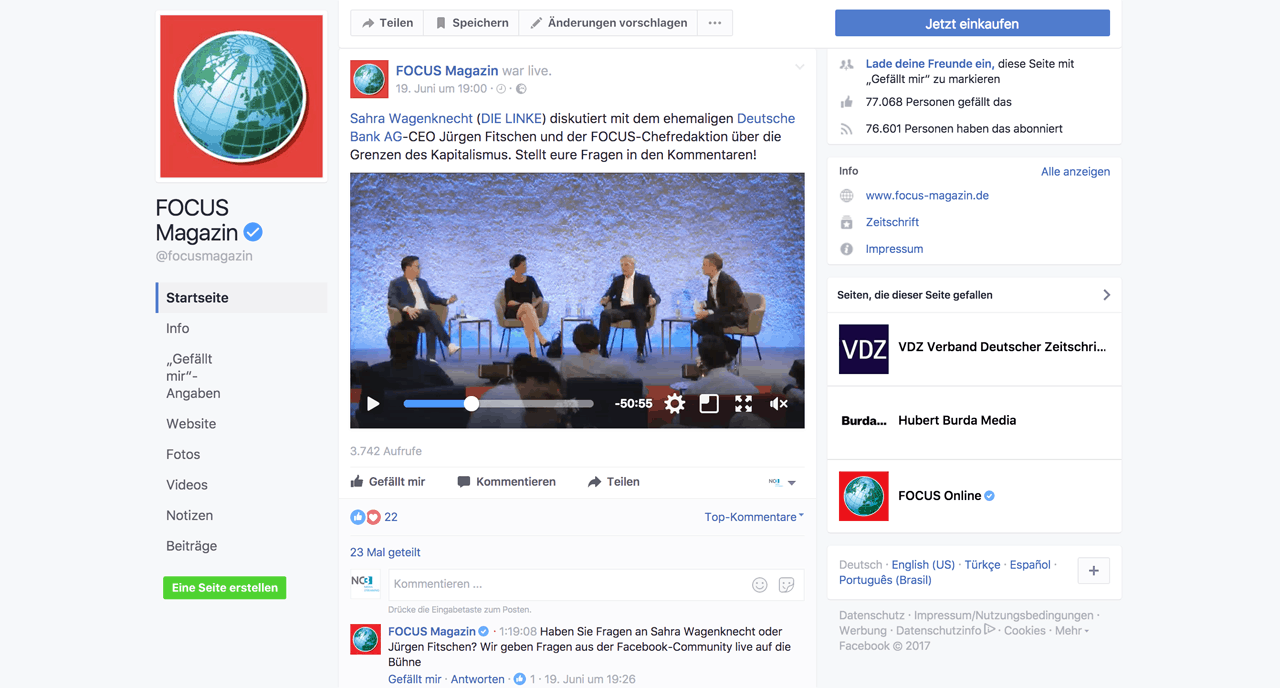Seek on the video progress bar
This screenshot has height=688, width=1280.
click(498, 404)
